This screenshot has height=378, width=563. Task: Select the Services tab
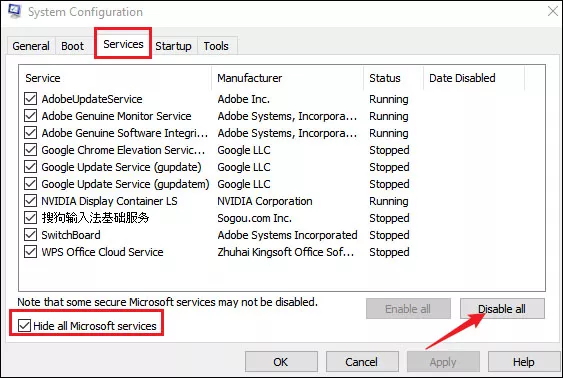click(123, 44)
